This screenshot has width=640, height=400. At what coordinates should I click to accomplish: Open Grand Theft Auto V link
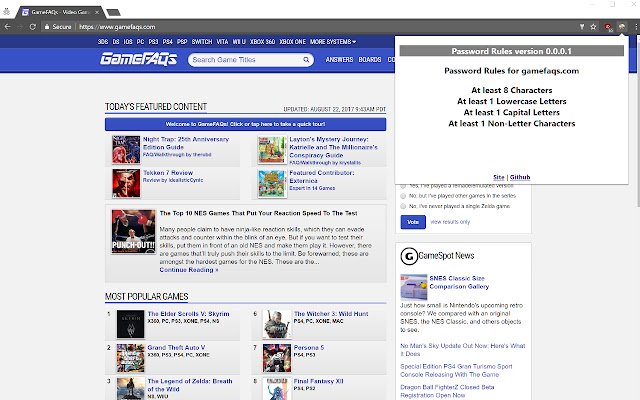tap(176, 348)
